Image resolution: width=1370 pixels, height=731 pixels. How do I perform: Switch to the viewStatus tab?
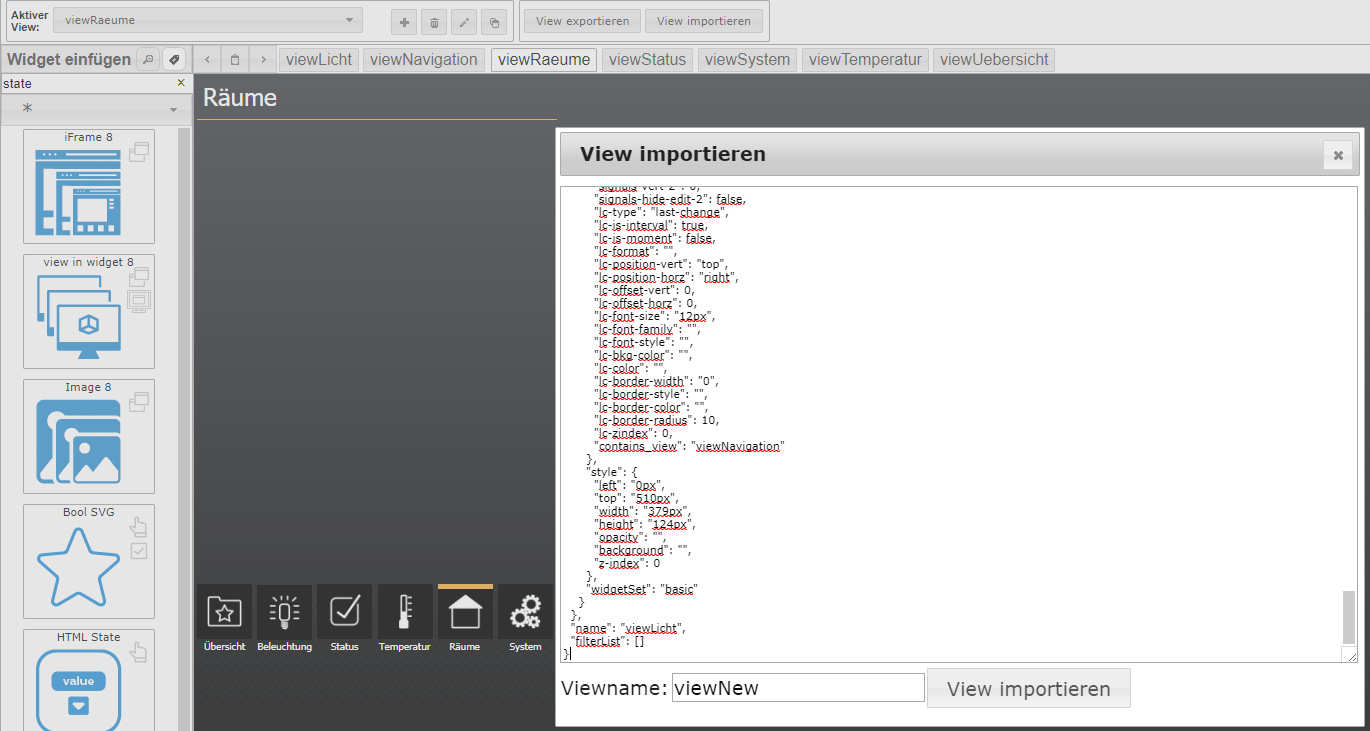pyautogui.click(x=647, y=59)
